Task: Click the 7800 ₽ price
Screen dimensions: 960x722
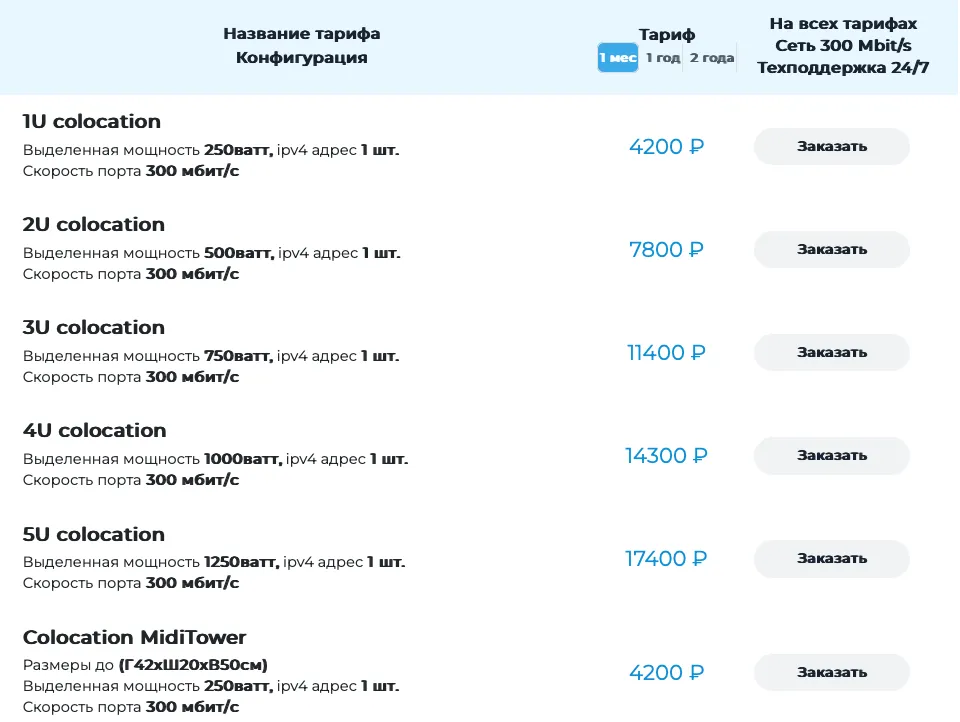Action: [666, 250]
